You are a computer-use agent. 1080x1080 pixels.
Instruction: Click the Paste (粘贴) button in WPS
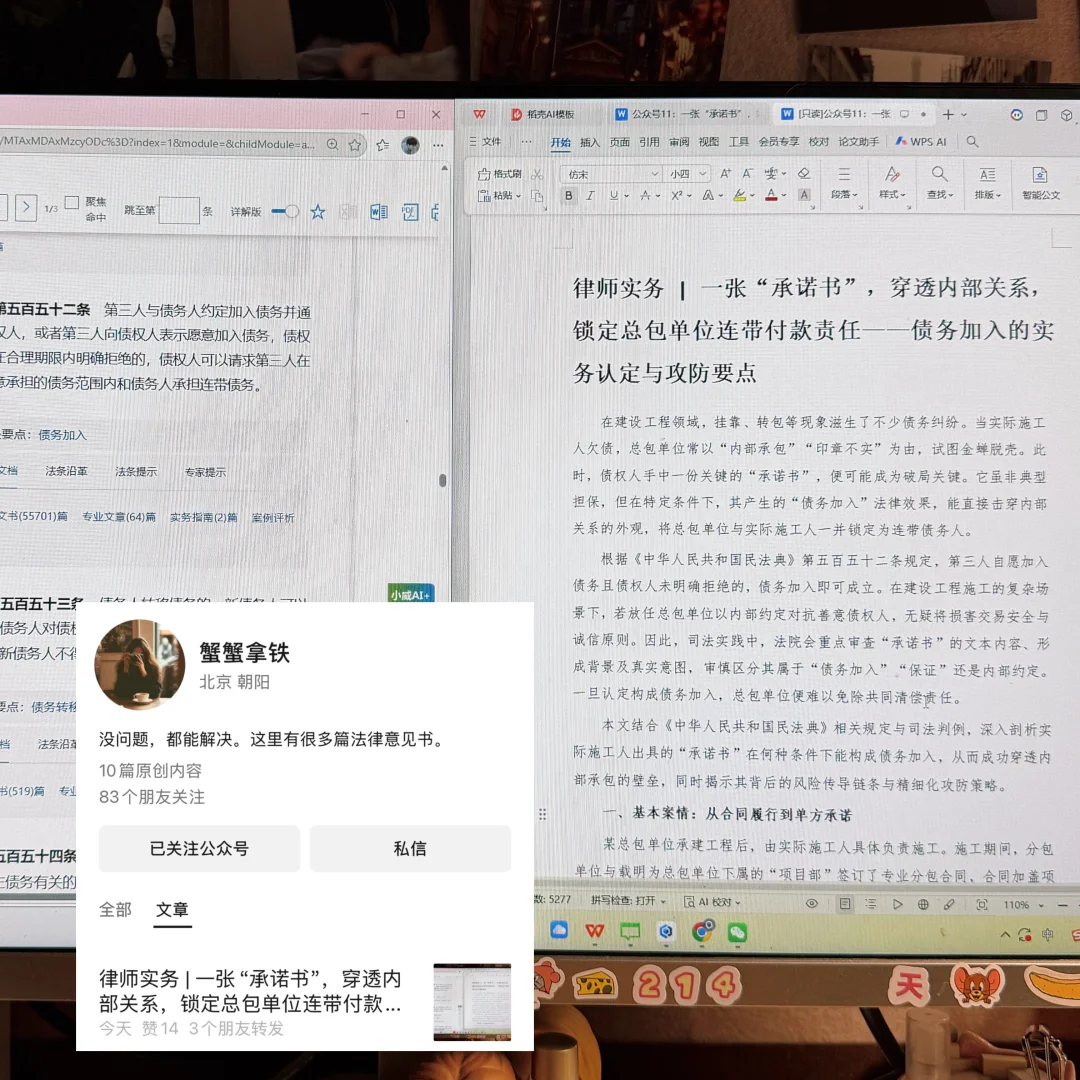click(500, 196)
